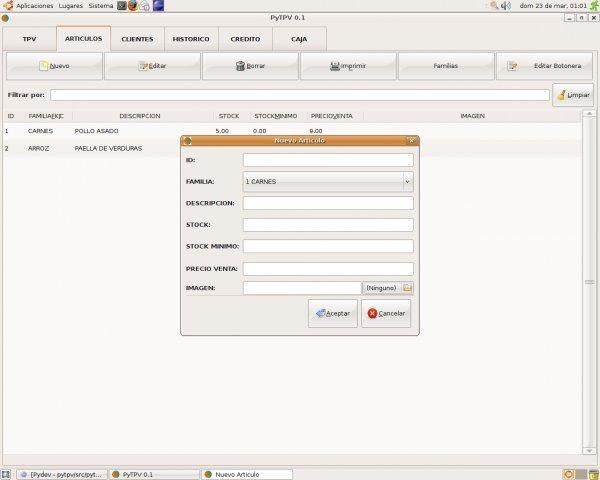
Task: Click the STOCK MINIMO input field
Action: click(328, 246)
